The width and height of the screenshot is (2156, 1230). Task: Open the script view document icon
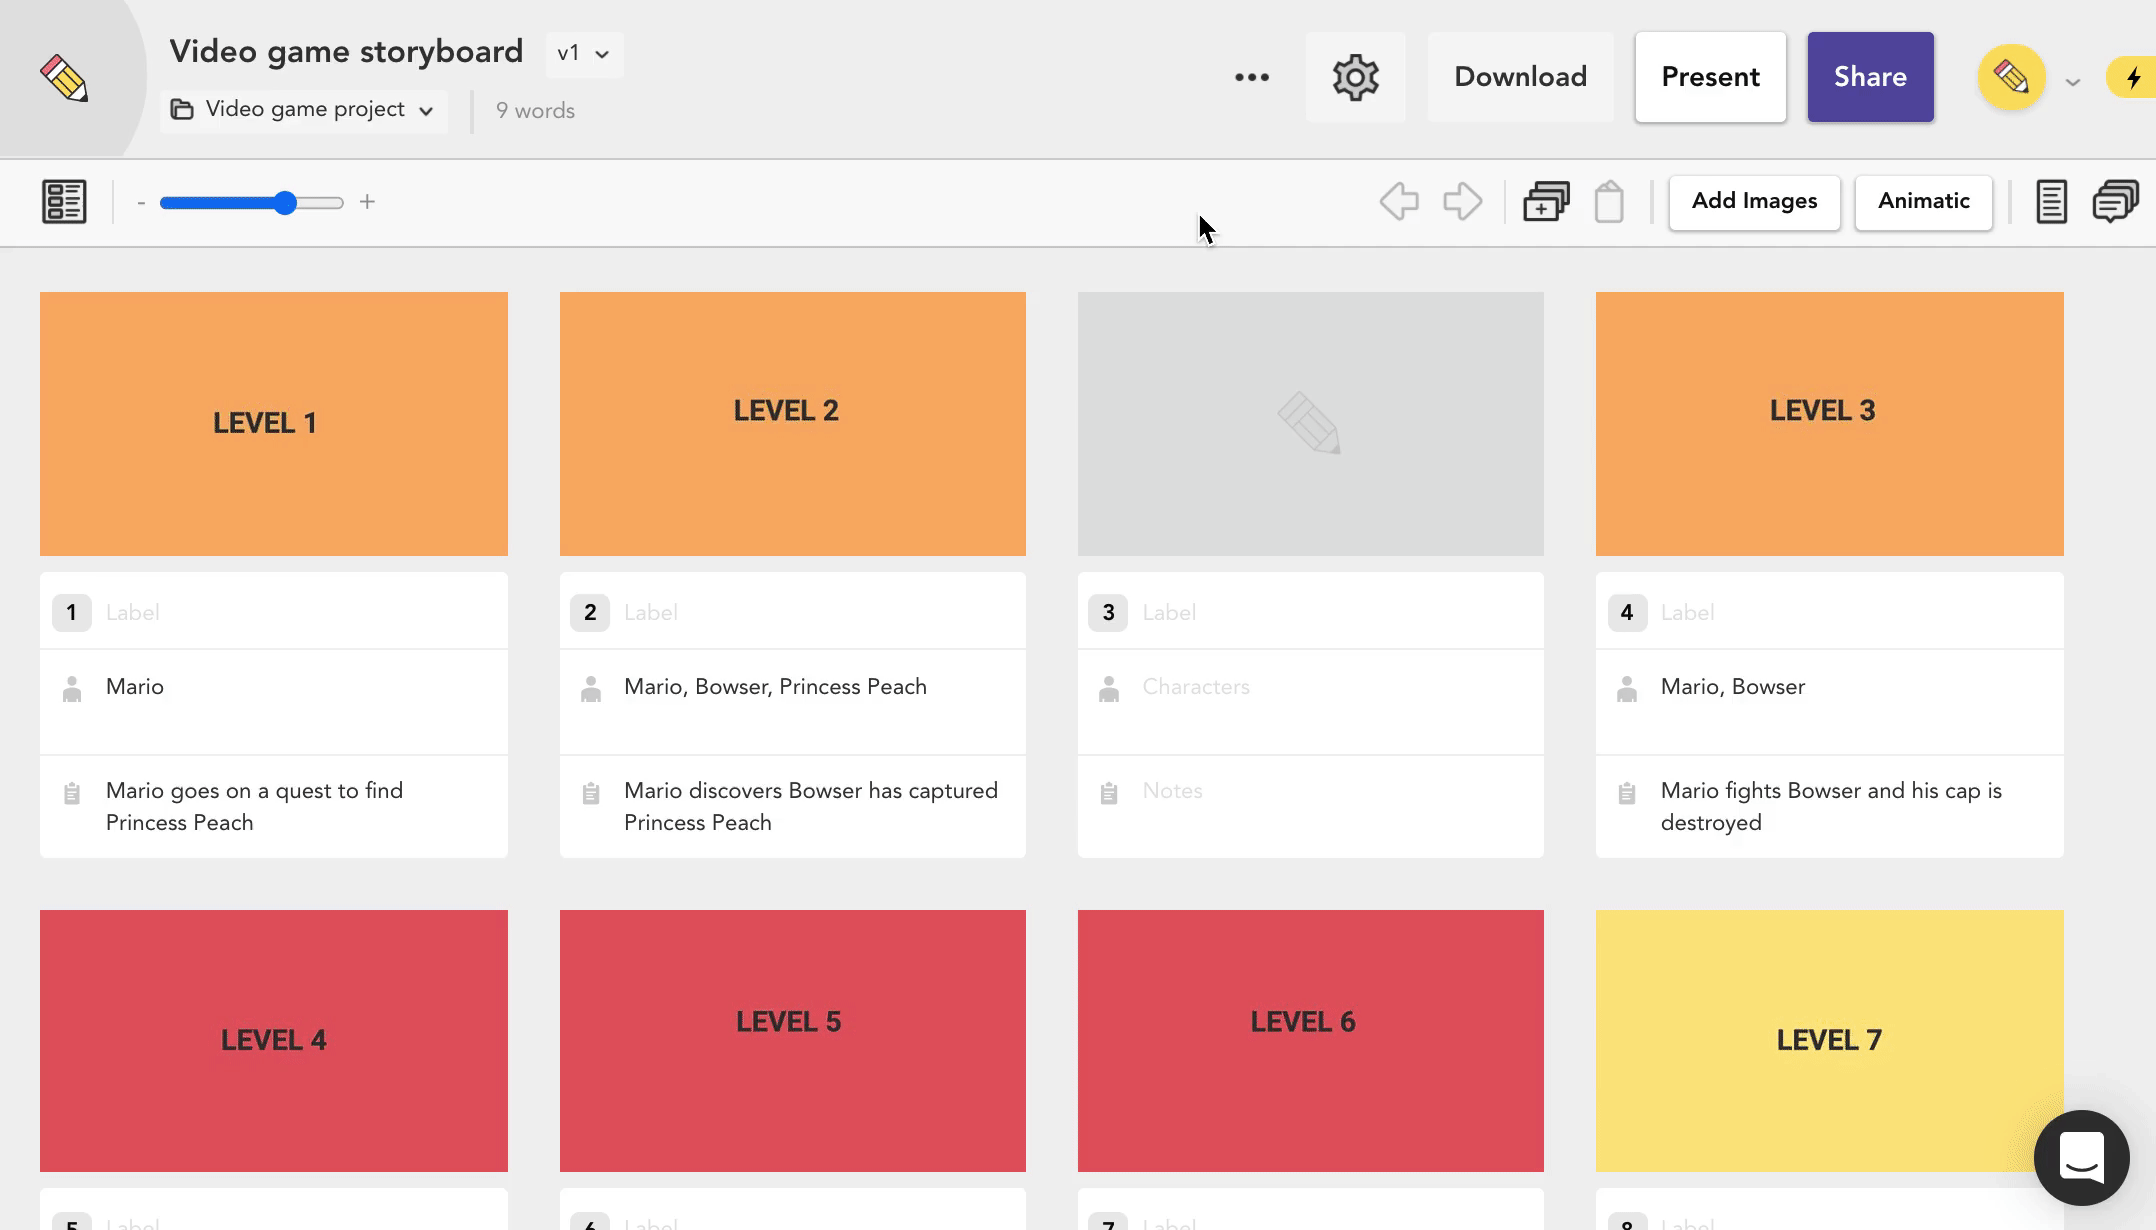tap(2051, 201)
